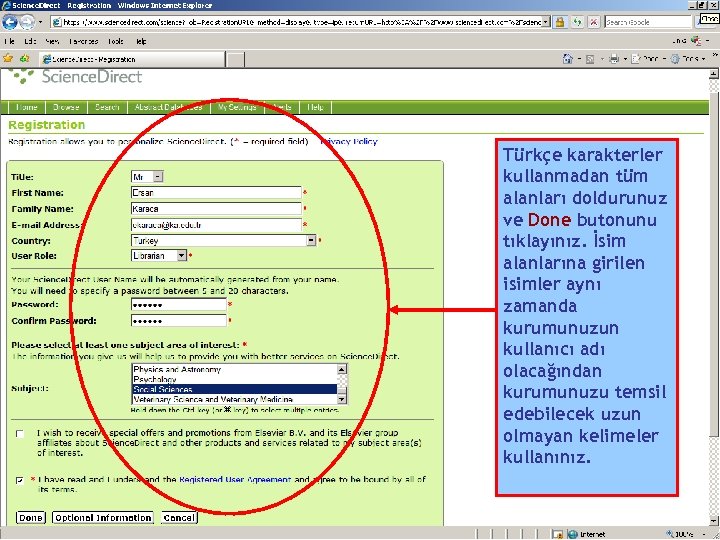Click the Subject list scroll-up arrow
This screenshot has height=540, width=720.
coord(342,369)
